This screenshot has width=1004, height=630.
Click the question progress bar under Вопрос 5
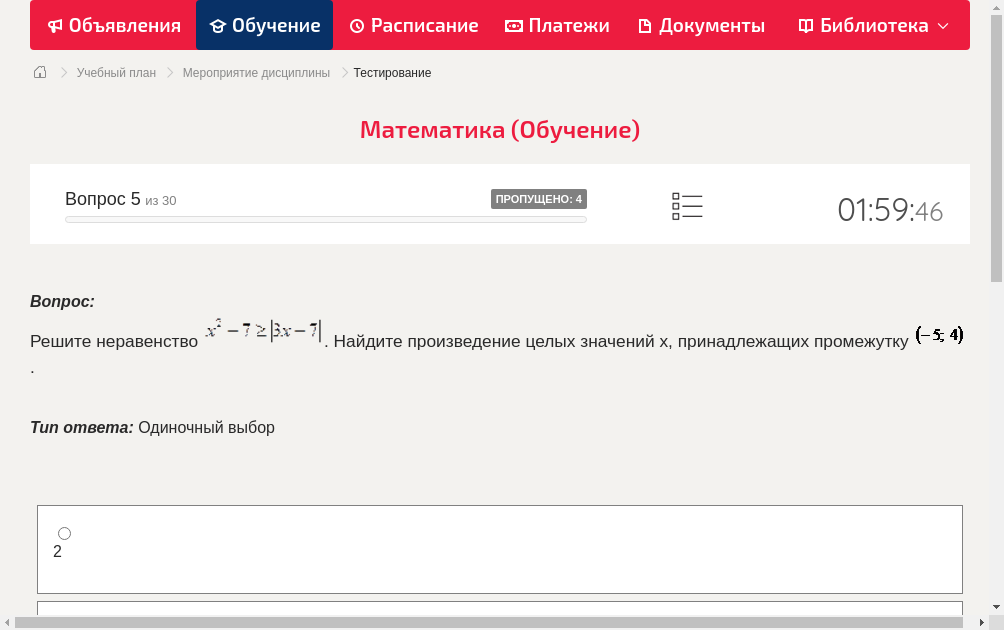(325, 219)
